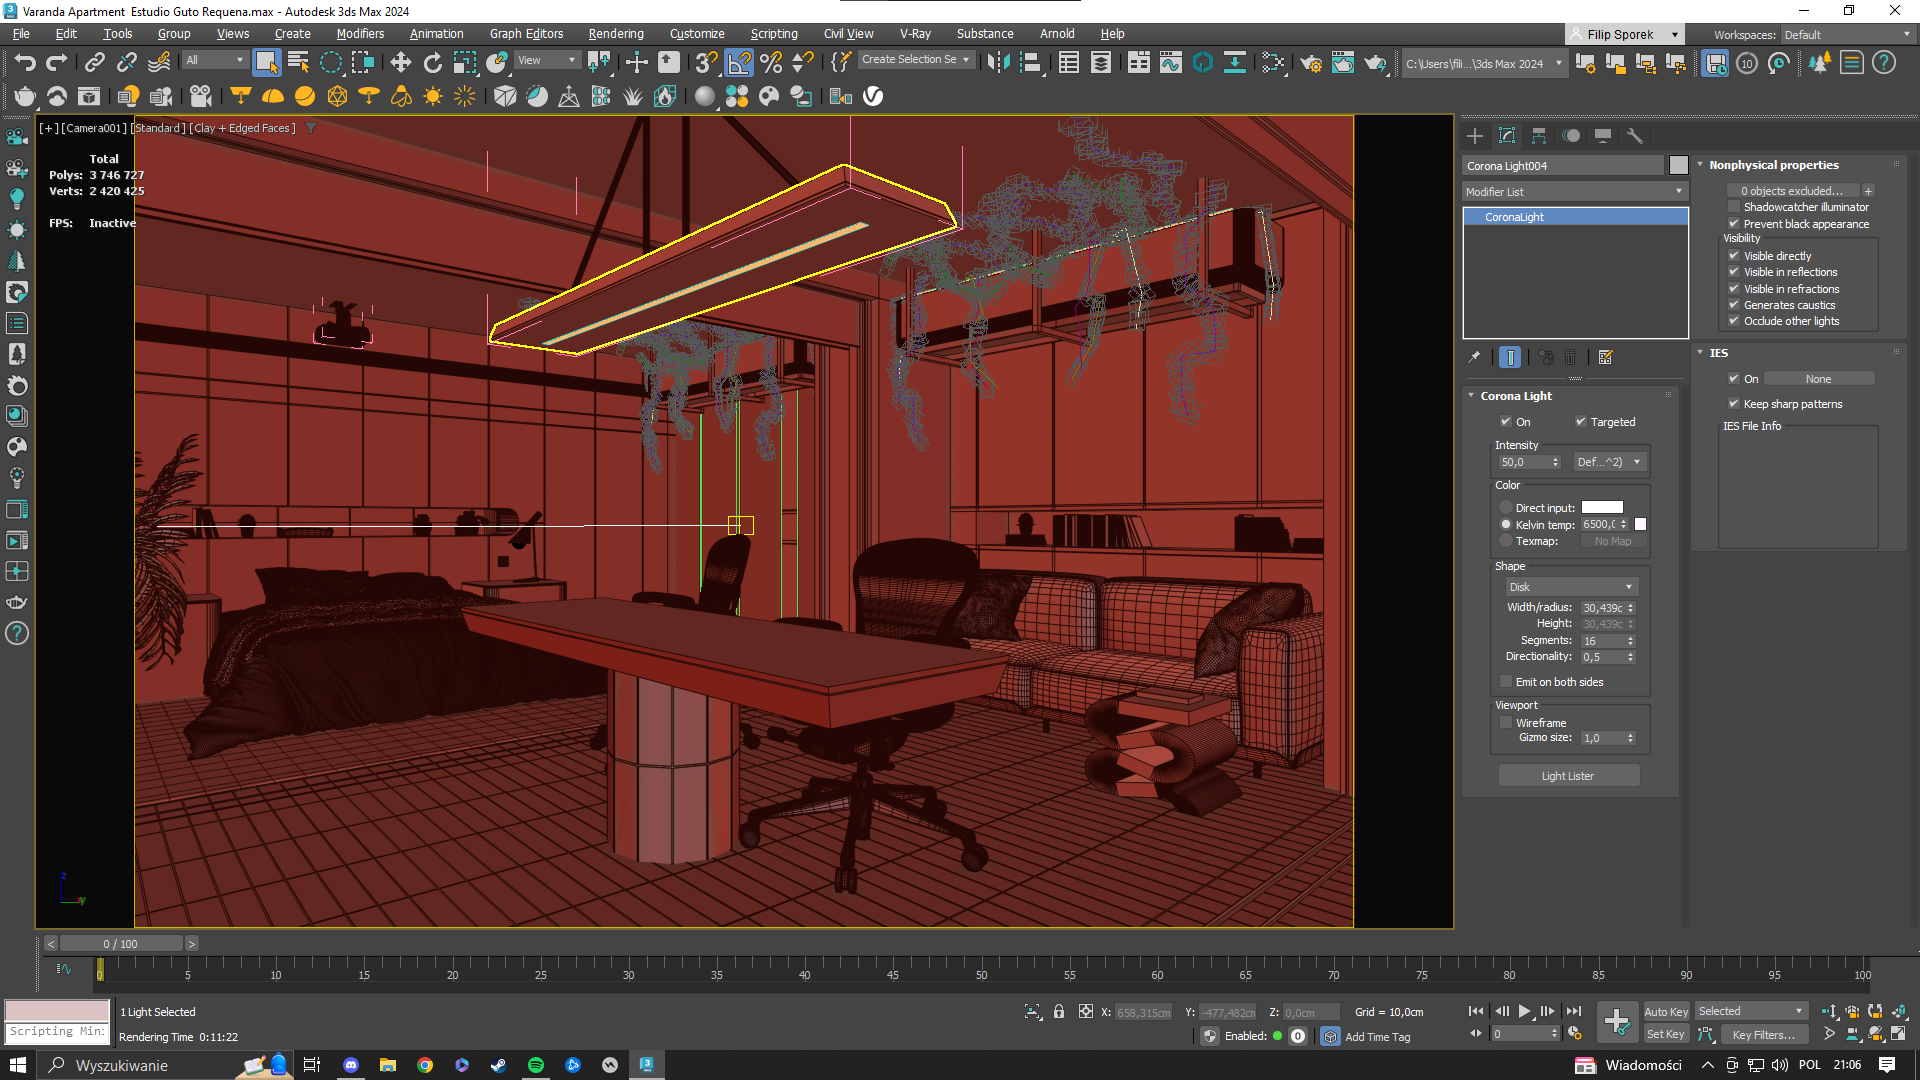Viewport: 1920px width, 1080px height.
Task: Click the Undo arrow icon
Action: click(x=25, y=63)
